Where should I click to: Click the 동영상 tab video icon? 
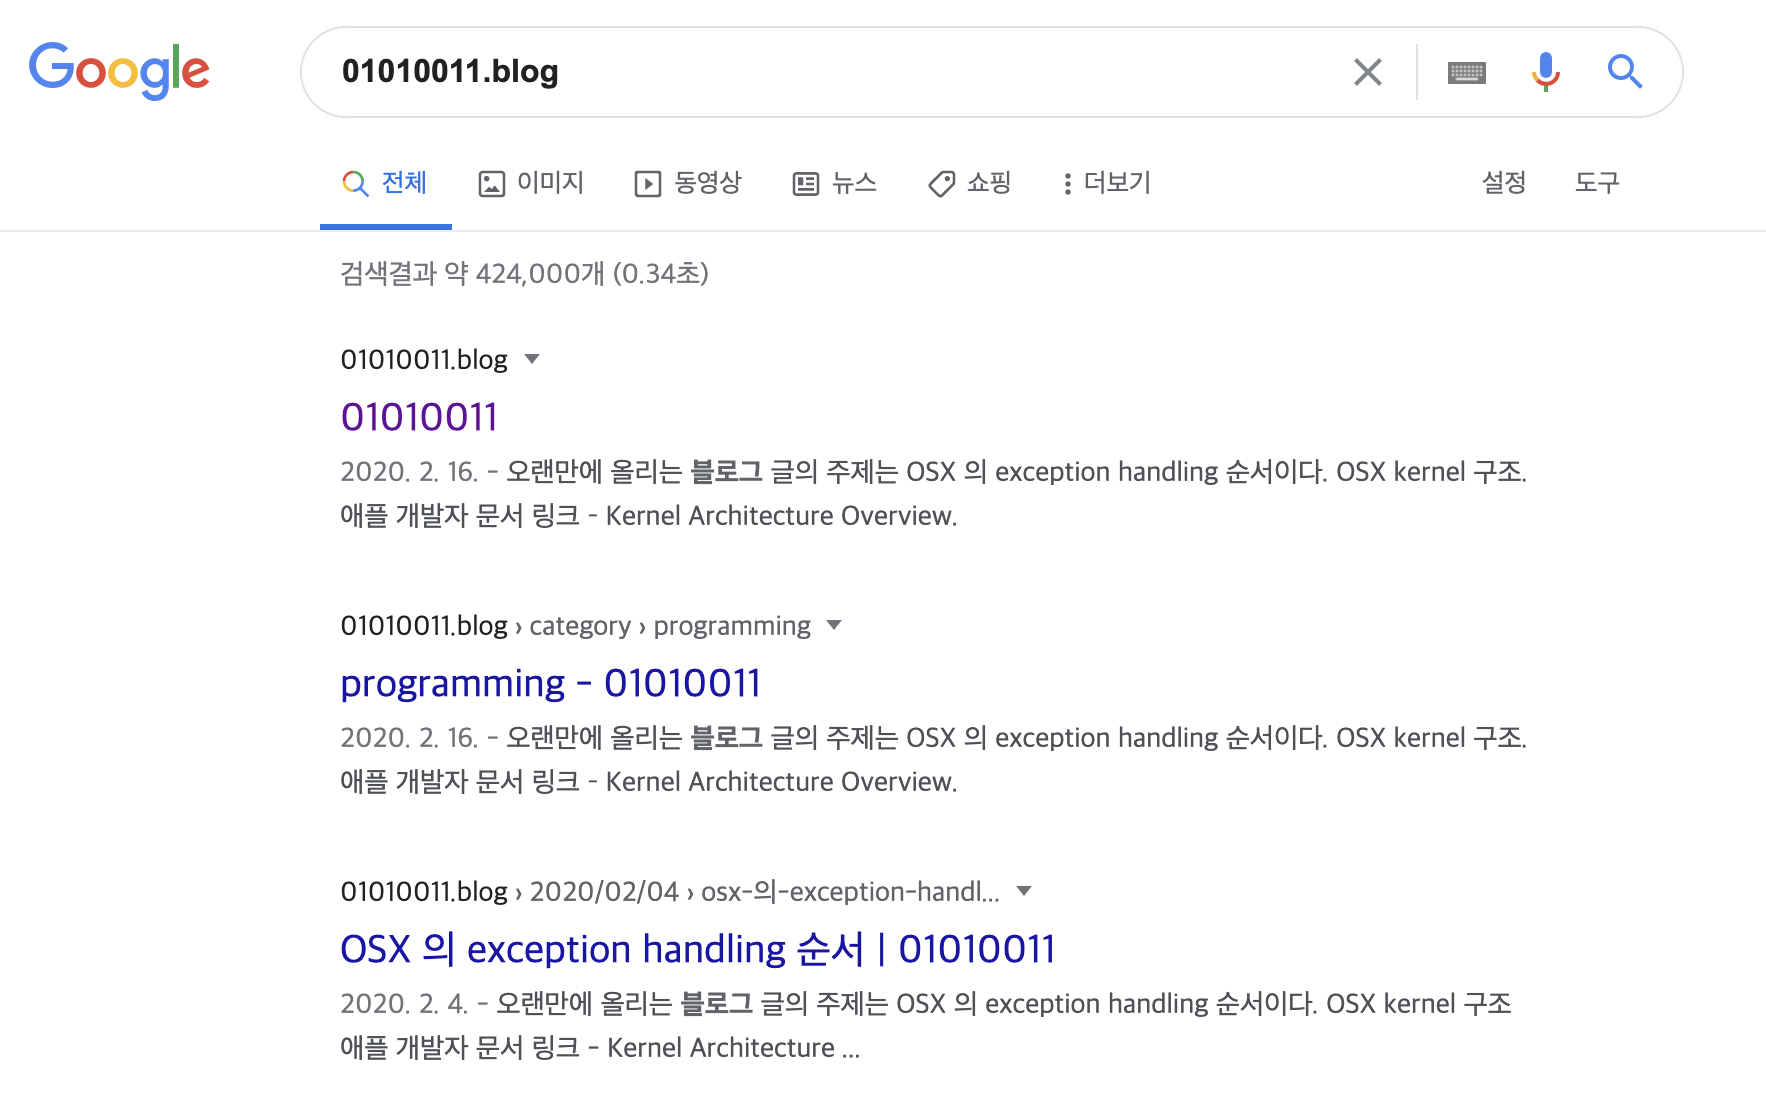click(648, 183)
